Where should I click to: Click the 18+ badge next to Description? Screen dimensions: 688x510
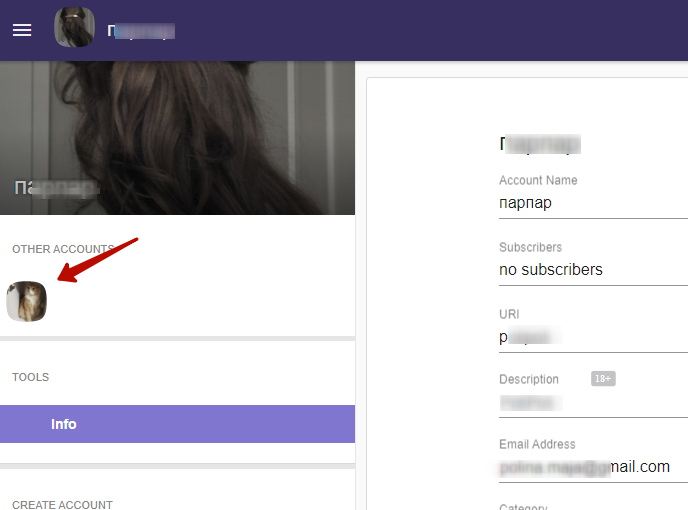point(603,378)
